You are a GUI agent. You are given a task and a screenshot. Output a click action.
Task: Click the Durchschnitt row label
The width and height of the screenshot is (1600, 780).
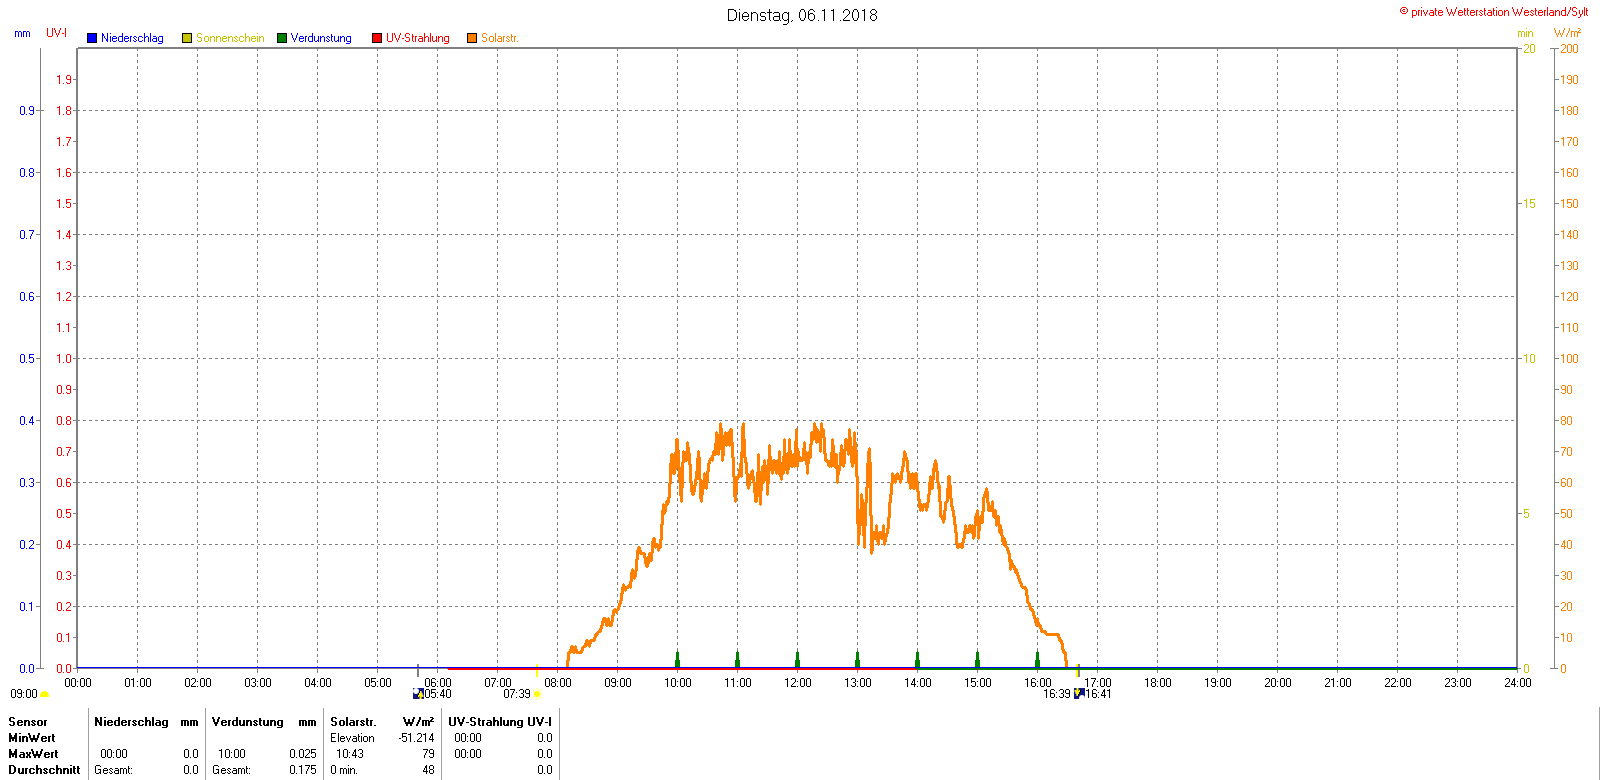[x=44, y=770]
